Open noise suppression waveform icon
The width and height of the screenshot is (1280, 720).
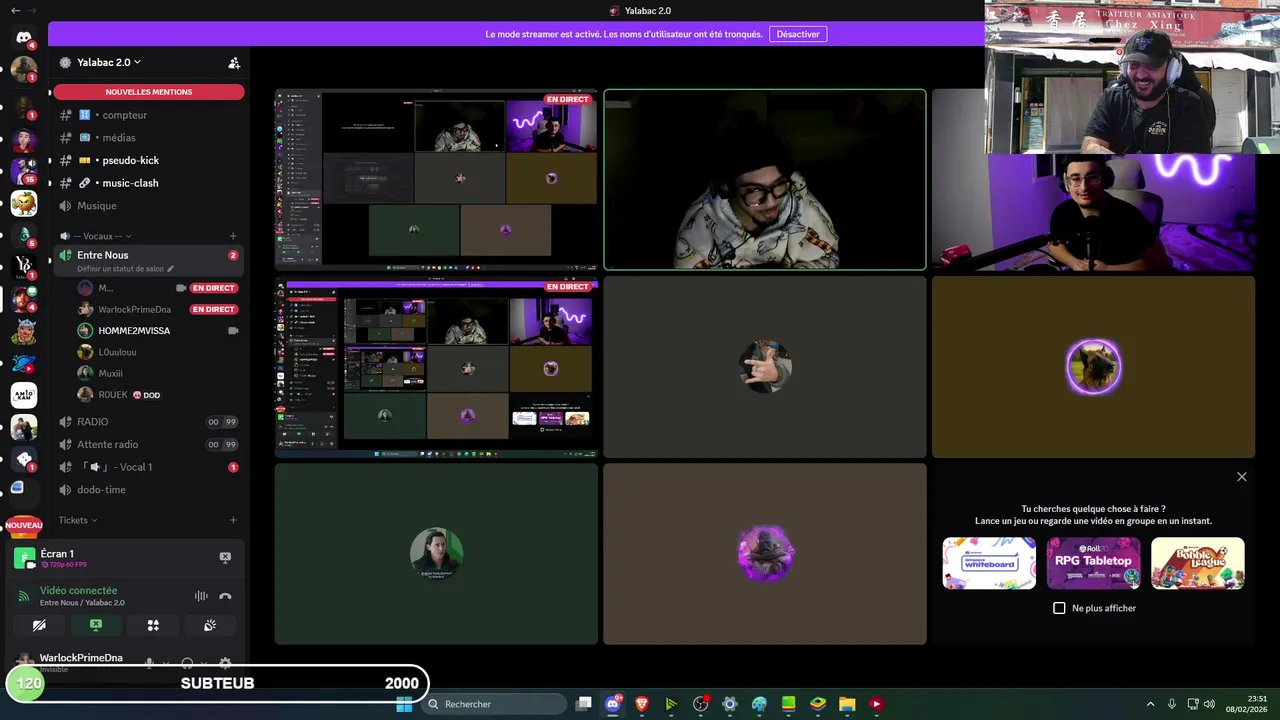(201, 596)
